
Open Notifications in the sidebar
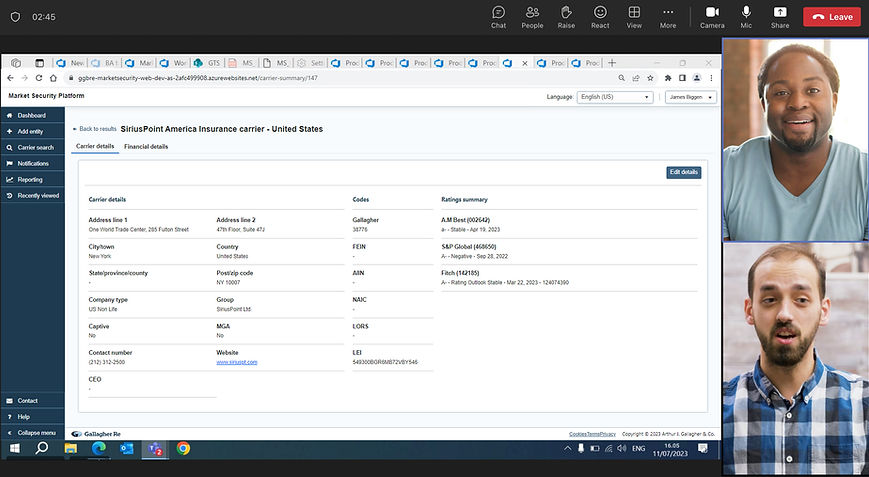click(x=32, y=163)
